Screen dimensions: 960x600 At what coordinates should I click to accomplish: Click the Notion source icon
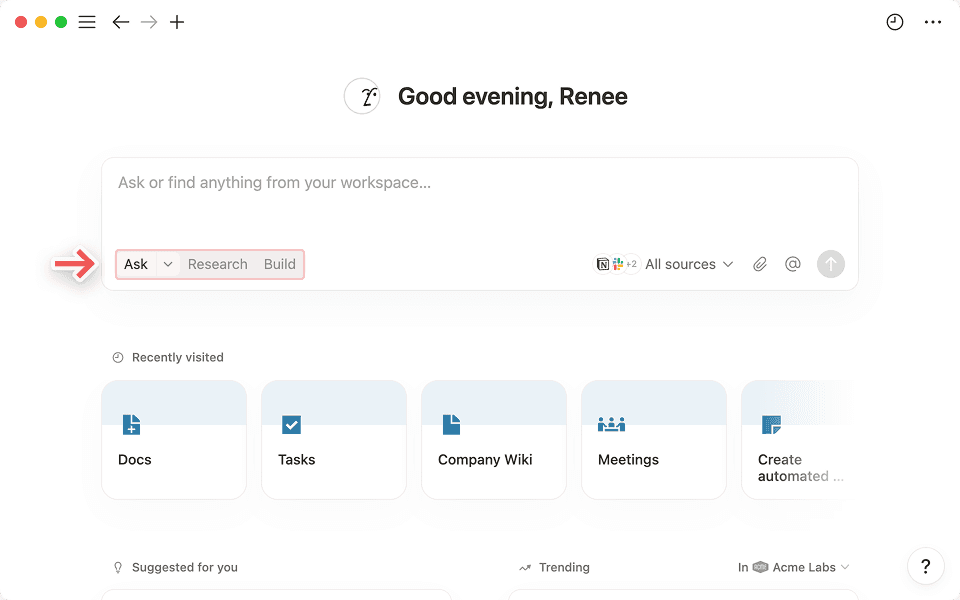[605, 263]
